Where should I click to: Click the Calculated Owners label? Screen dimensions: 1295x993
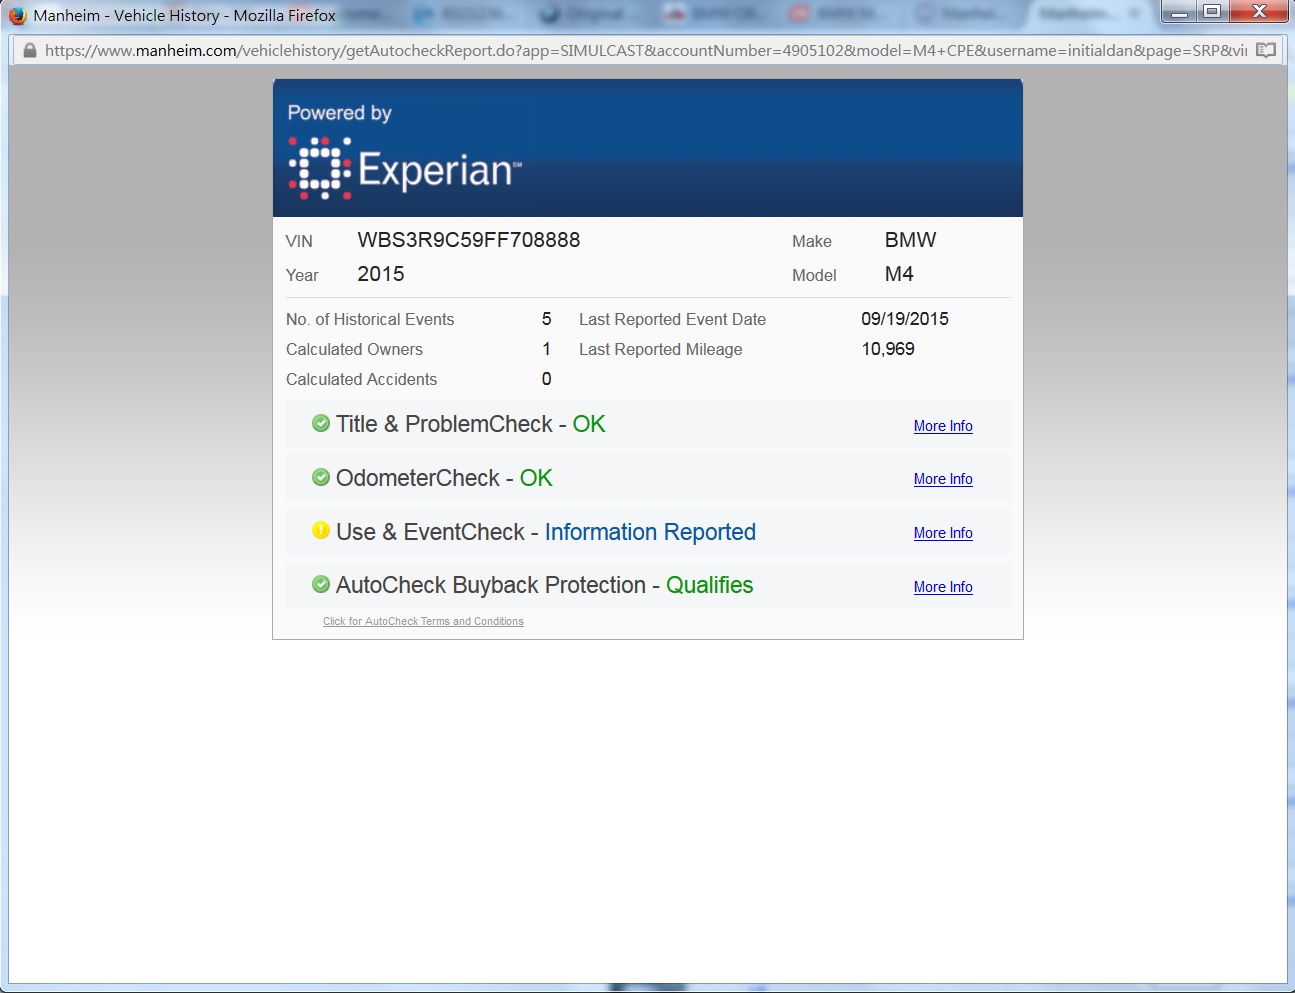(x=354, y=349)
